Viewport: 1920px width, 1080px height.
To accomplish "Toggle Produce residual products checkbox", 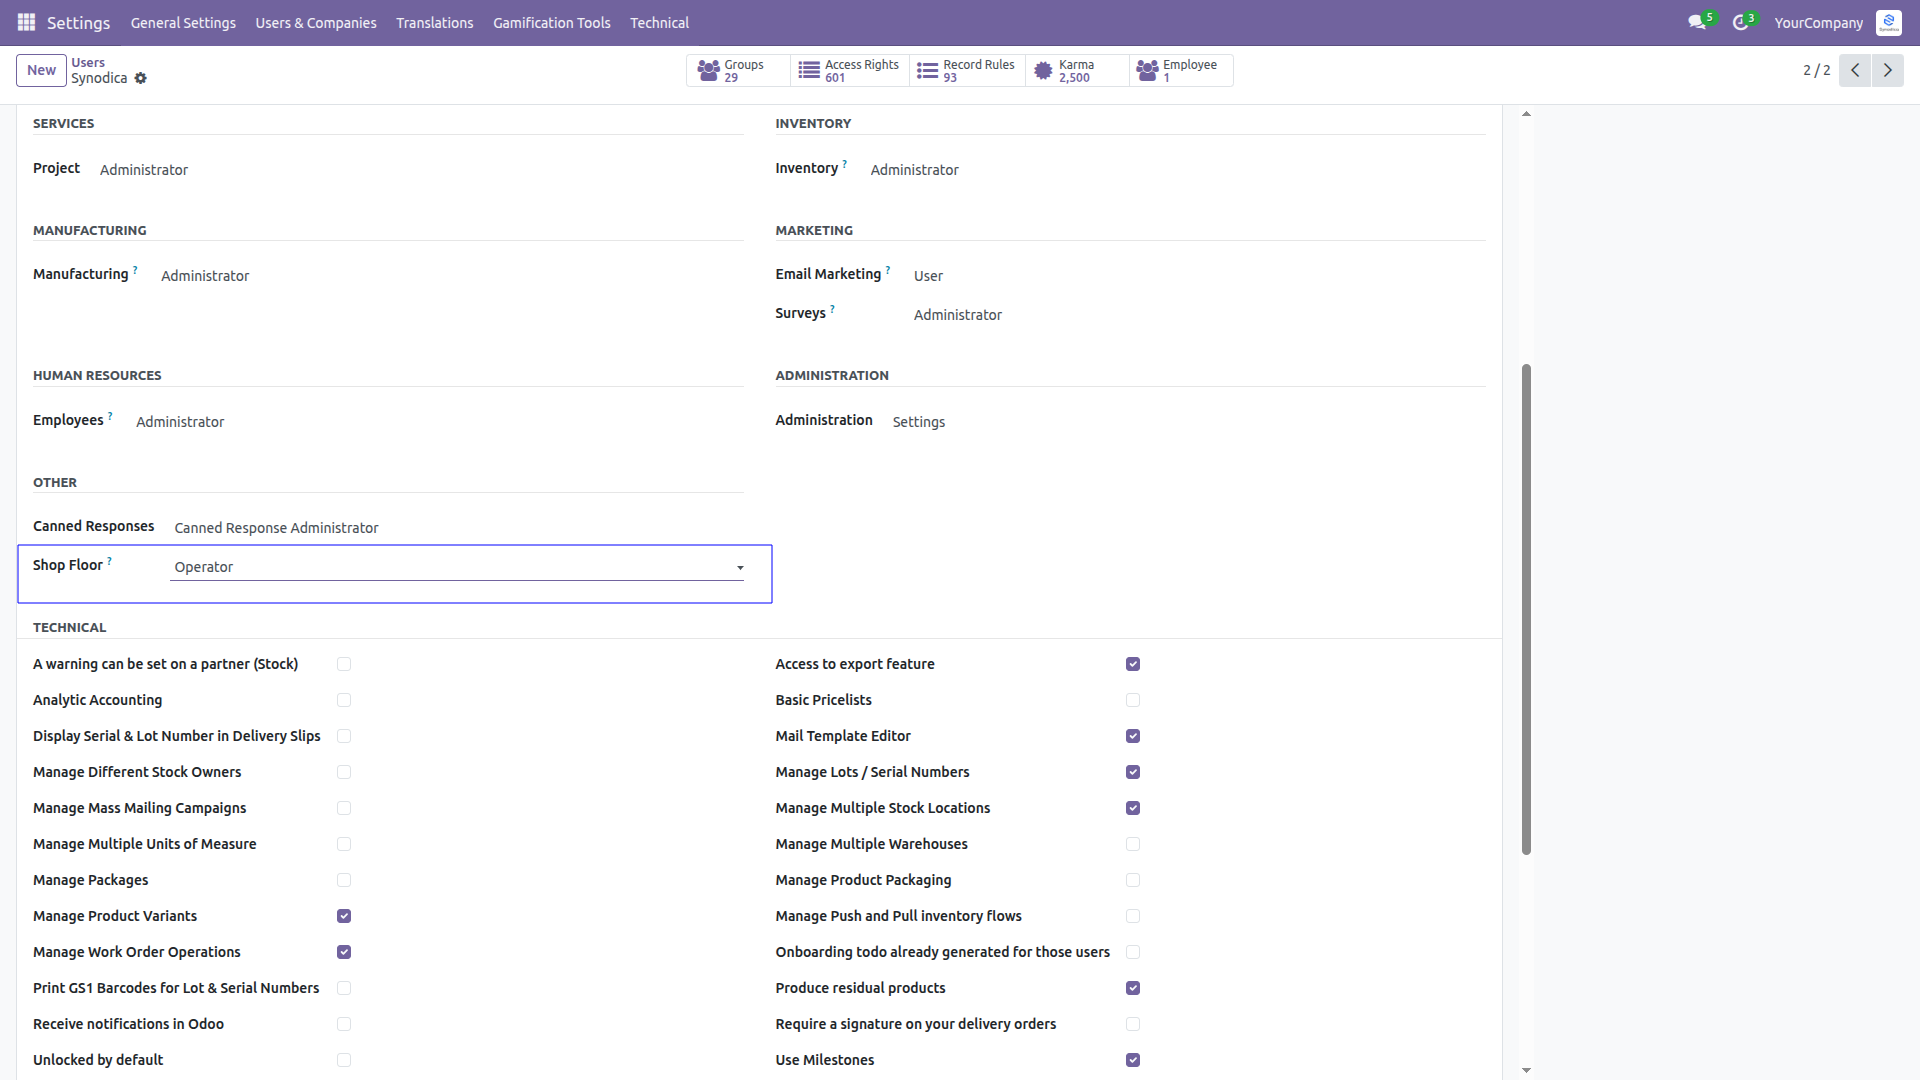I will (x=1133, y=988).
